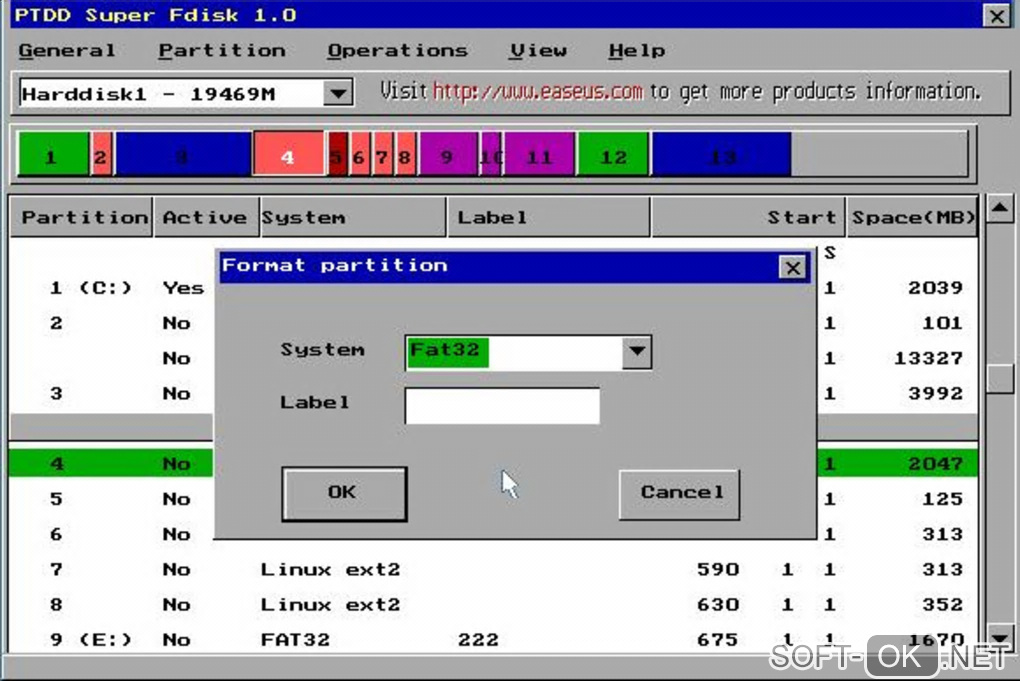This screenshot has width=1020, height=681.
Task: Select partition row 6
Action: [493, 533]
